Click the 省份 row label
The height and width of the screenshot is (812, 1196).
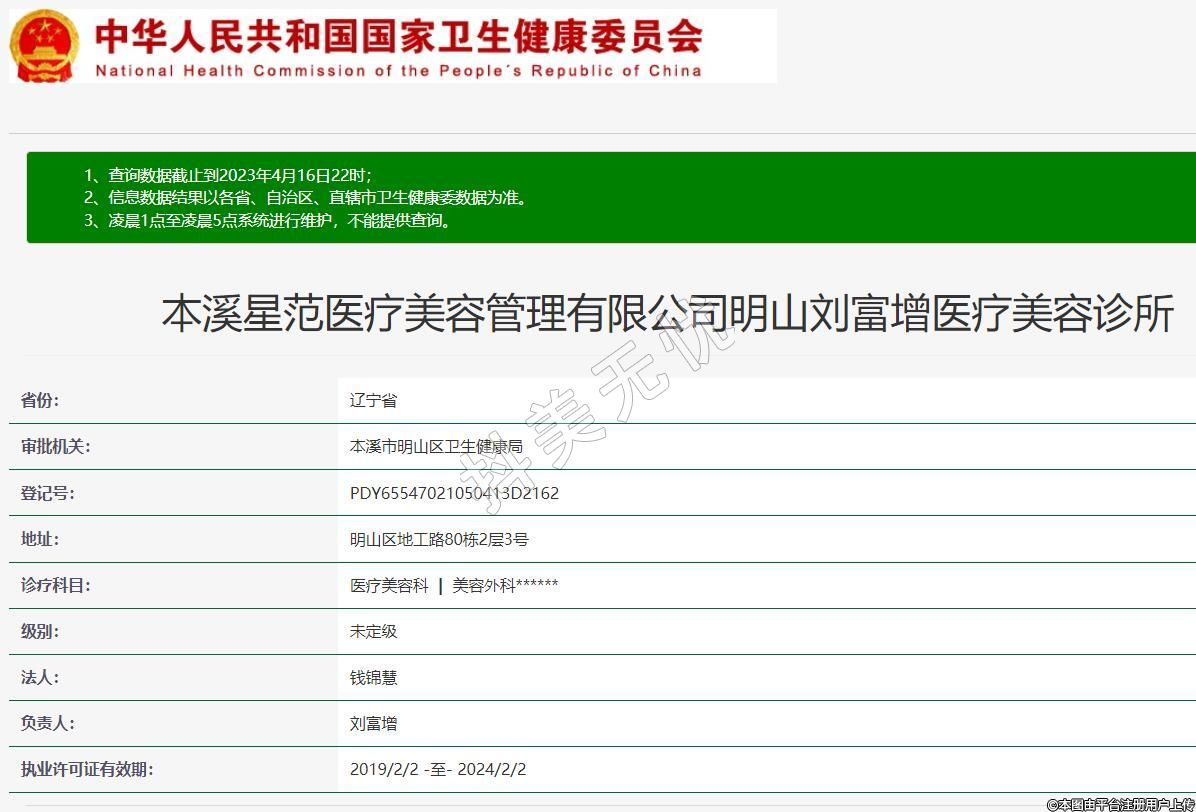[40, 400]
